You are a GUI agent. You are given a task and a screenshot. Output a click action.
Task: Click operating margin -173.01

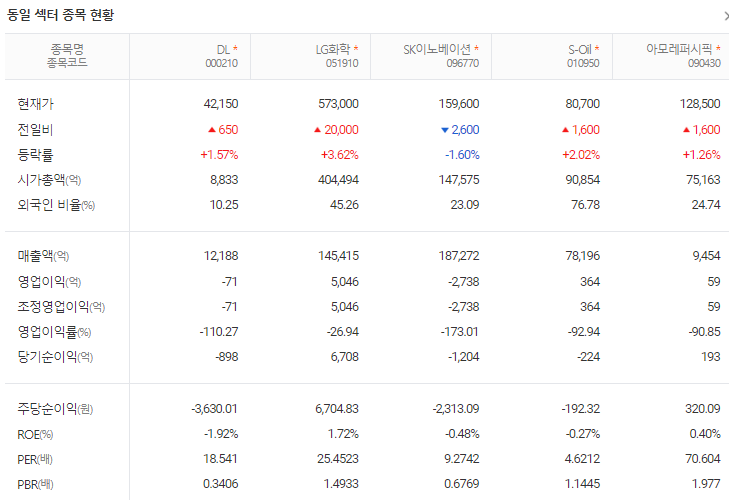point(460,332)
